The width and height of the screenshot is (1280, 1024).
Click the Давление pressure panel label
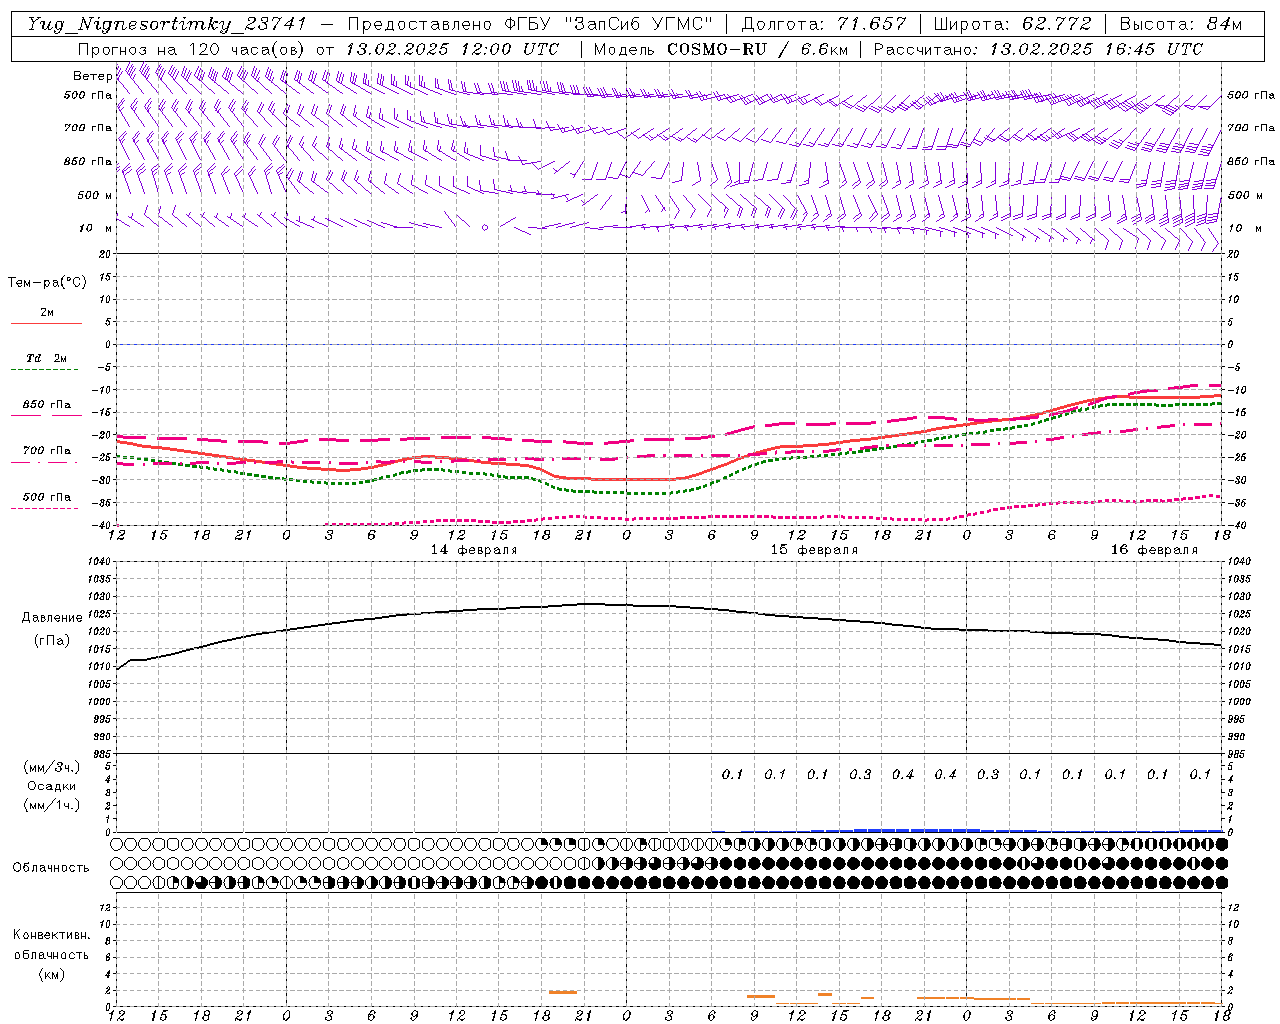click(52, 618)
